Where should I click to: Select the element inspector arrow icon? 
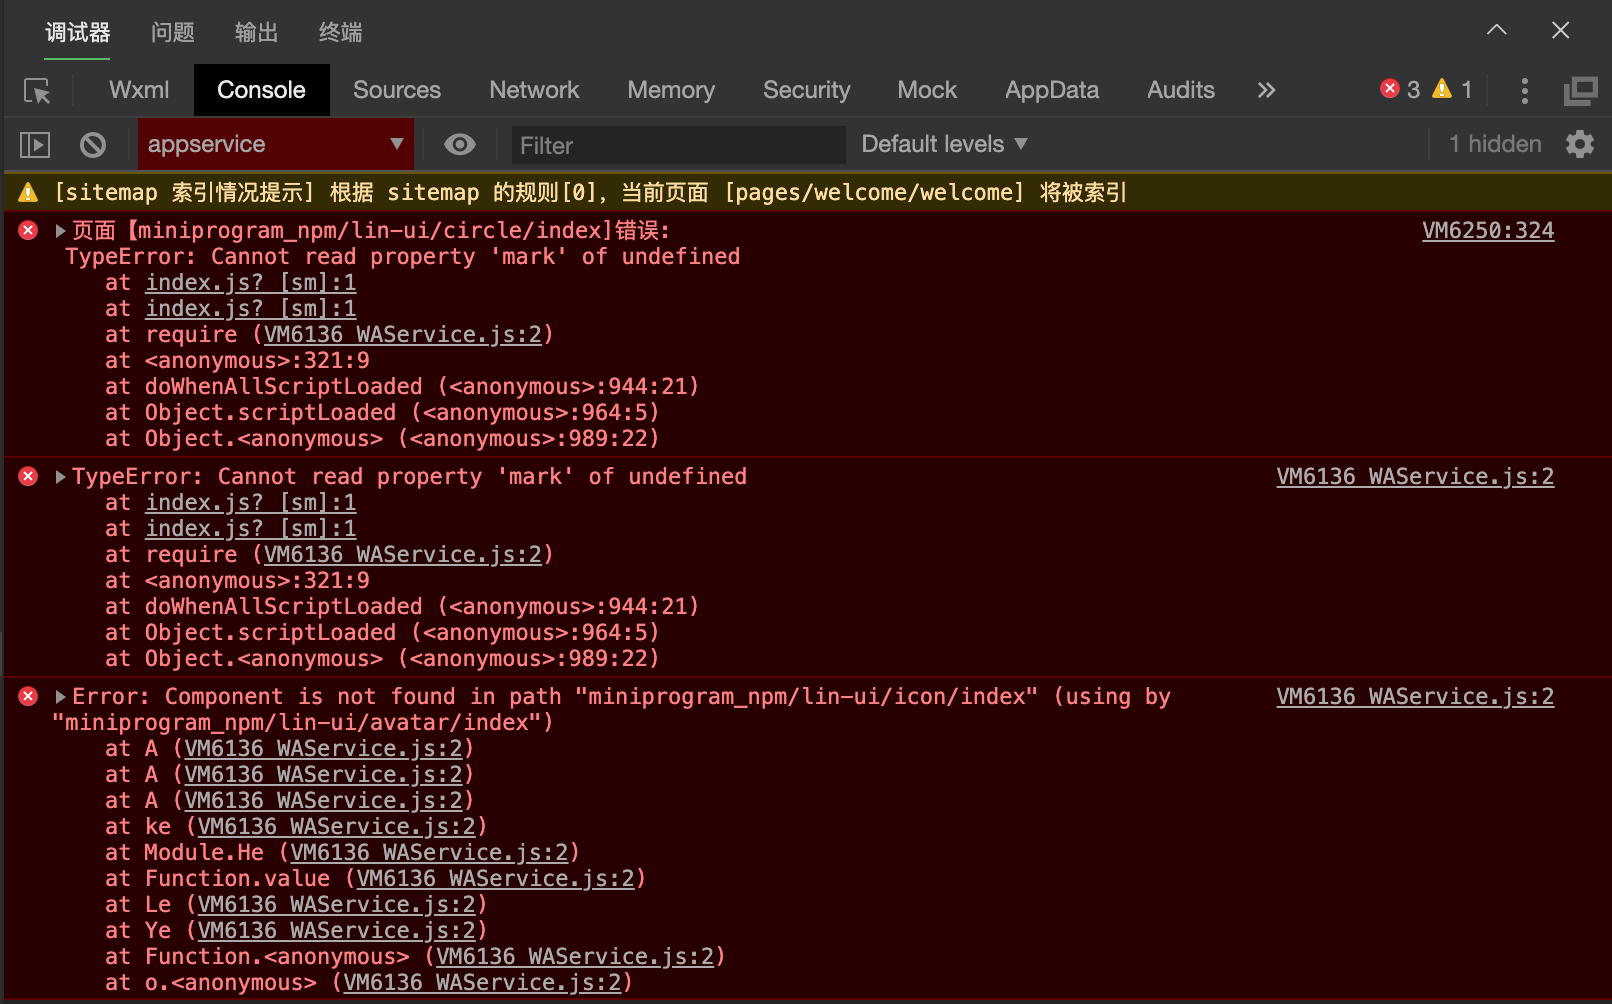point(37,91)
